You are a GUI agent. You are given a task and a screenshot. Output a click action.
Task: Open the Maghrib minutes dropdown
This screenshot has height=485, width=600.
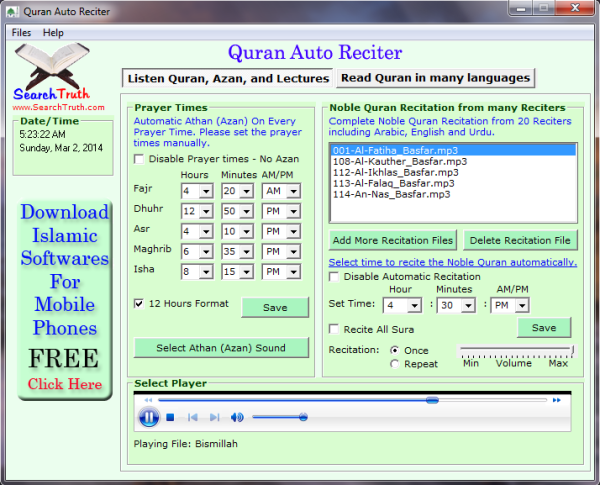point(246,251)
